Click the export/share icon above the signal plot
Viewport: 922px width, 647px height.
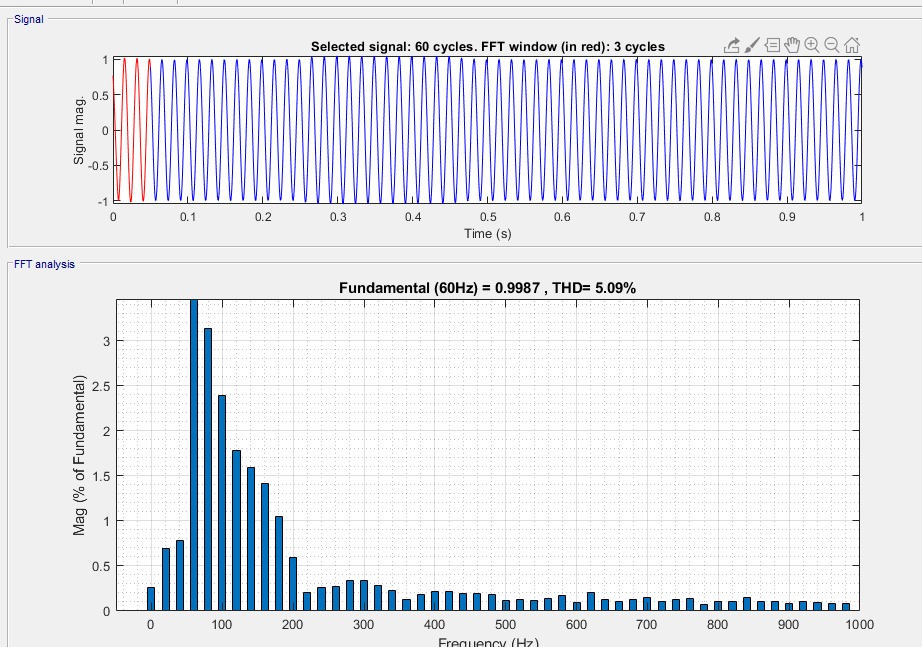click(x=731, y=45)
